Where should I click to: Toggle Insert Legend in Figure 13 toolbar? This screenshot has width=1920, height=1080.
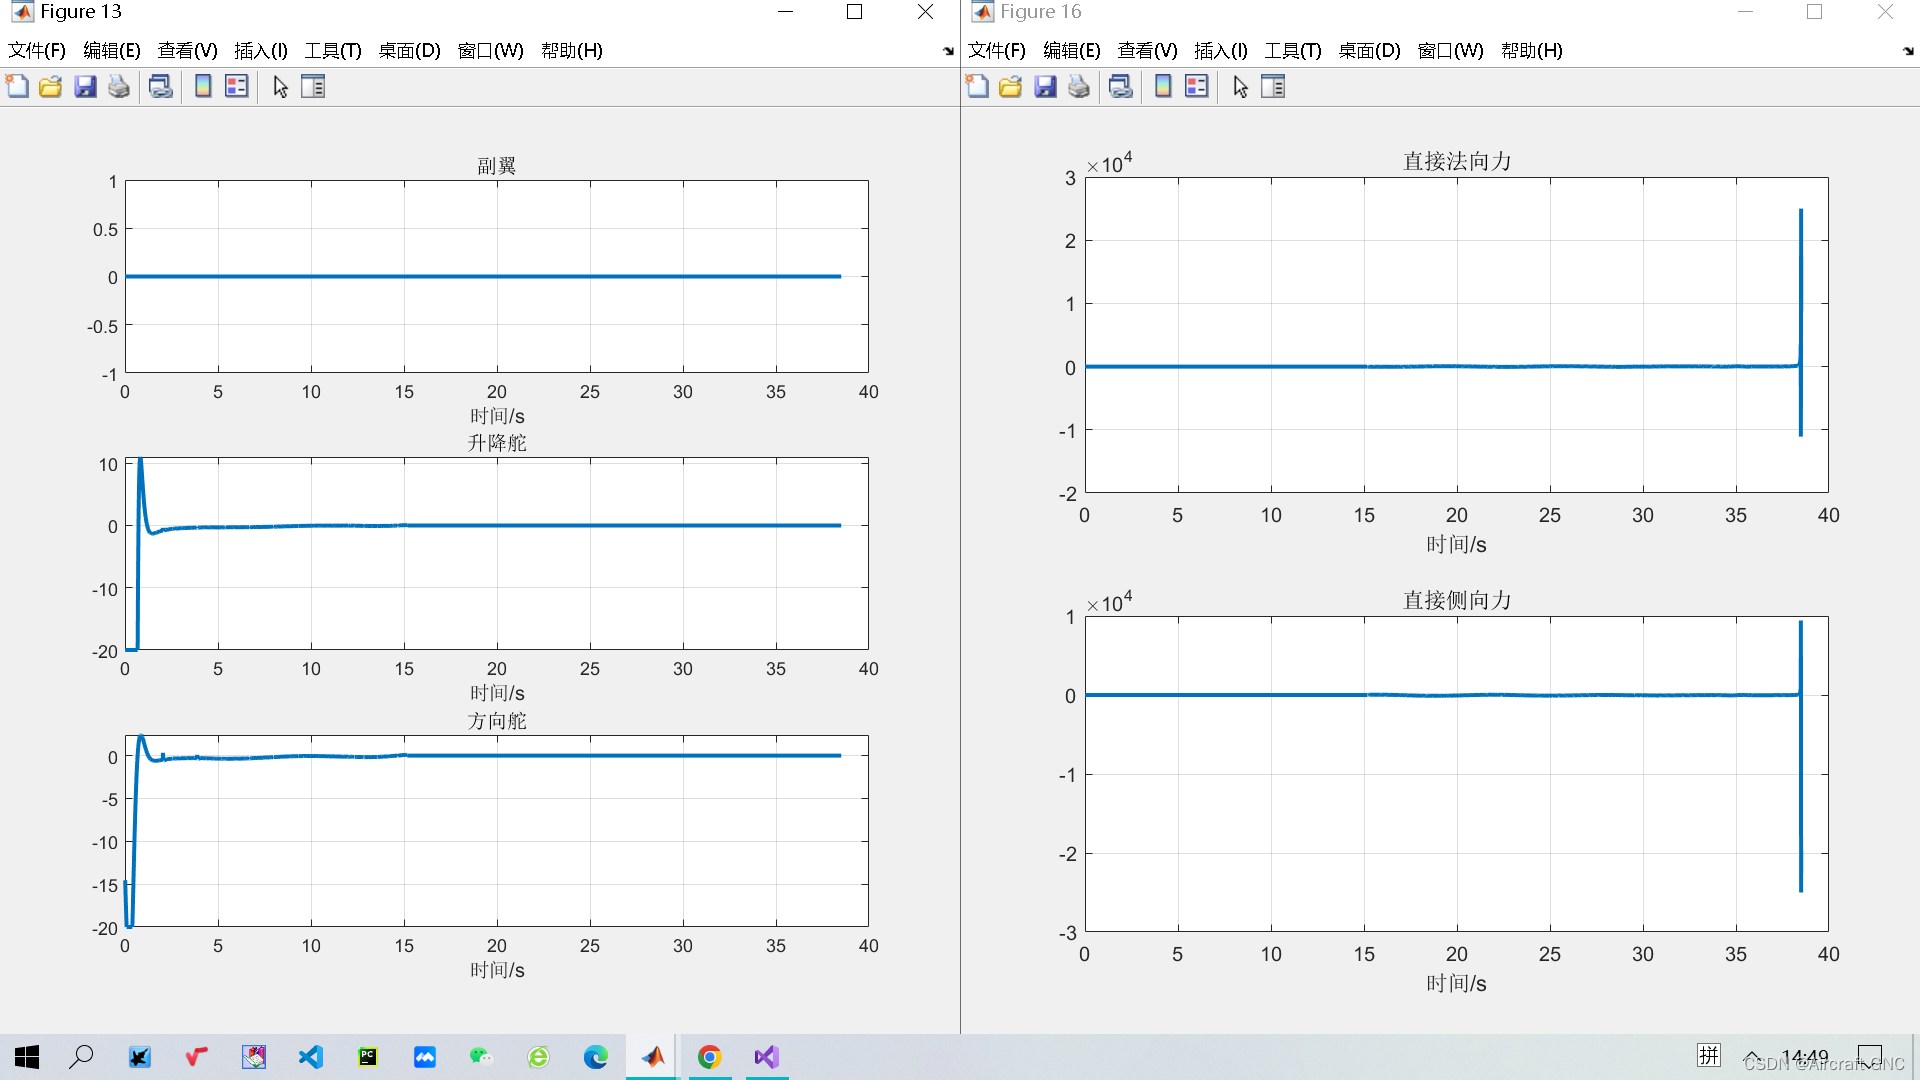(237, 87)
